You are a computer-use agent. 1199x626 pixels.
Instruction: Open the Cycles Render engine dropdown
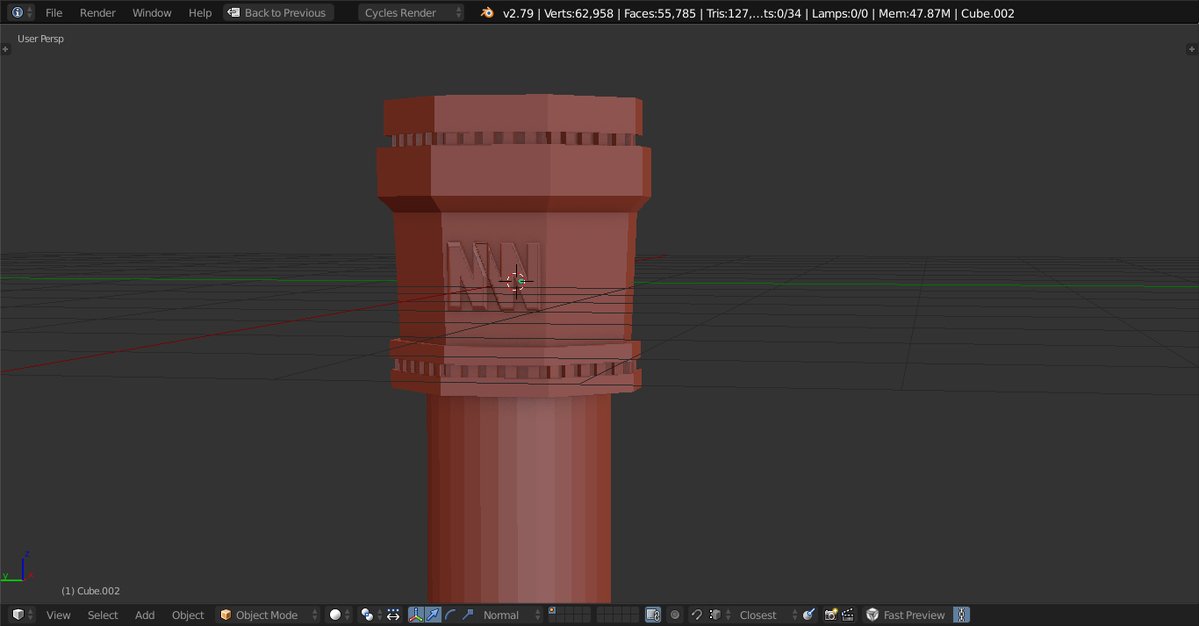click(411, 13)
